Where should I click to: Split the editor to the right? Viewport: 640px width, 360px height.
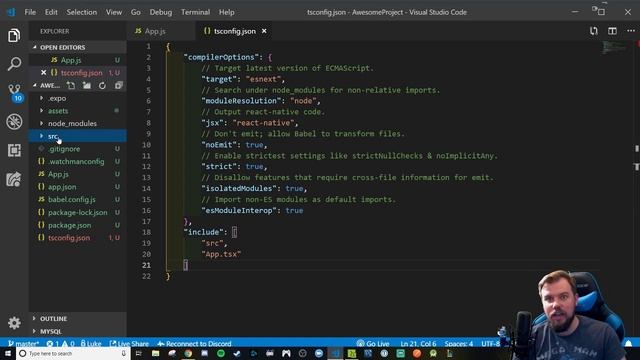(612, 31)
